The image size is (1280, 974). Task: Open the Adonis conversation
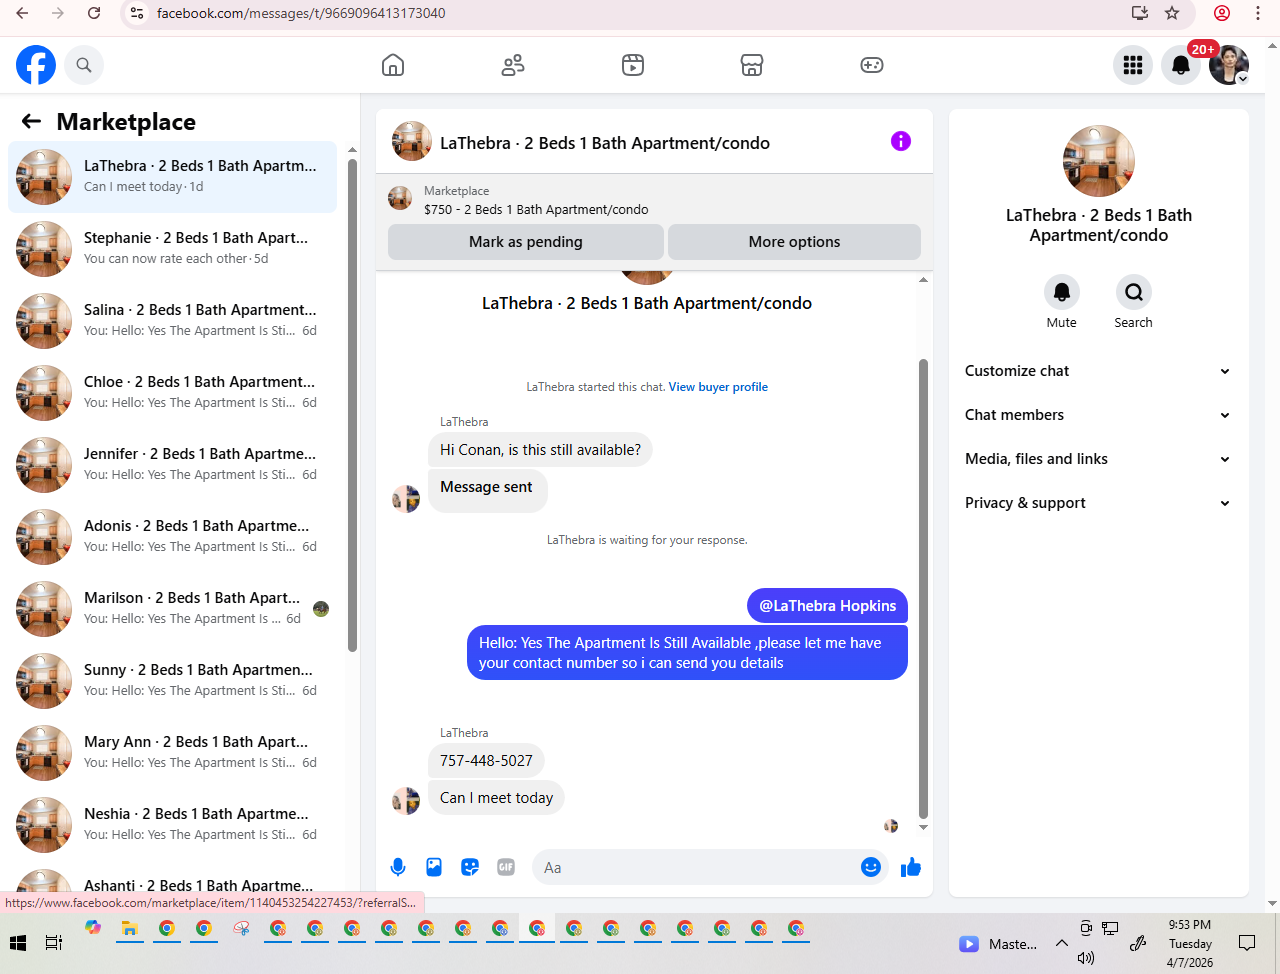tap(172, 537)
